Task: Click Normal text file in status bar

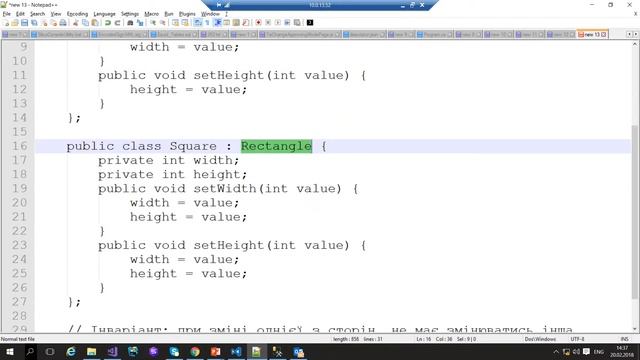Action: click(18, 339)
